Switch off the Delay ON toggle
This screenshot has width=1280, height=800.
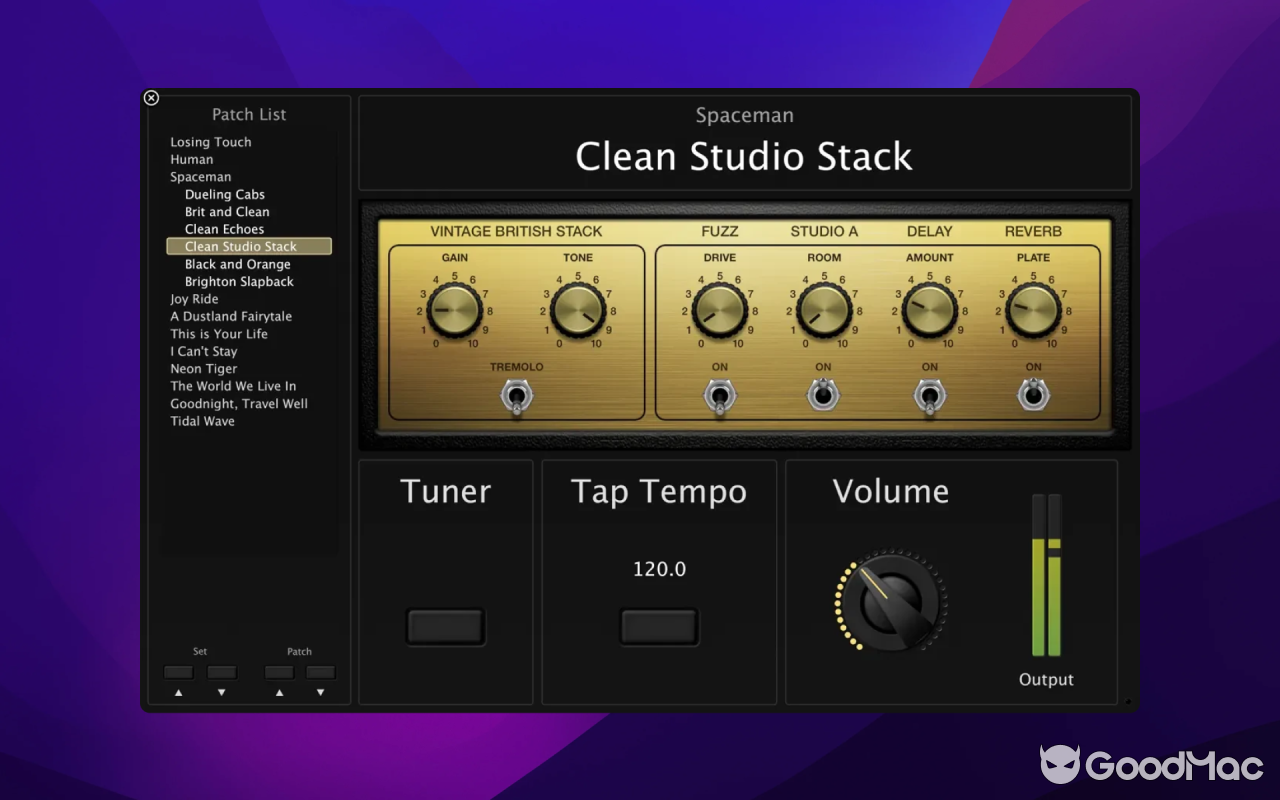click(929, 396)
